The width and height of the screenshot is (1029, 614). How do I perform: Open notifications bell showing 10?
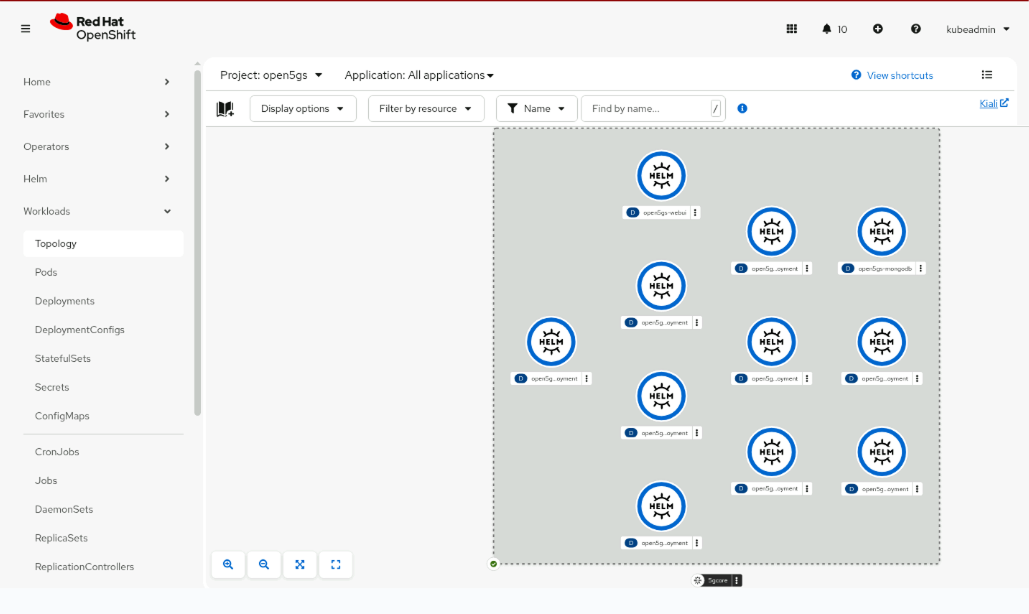tap(834, 29)
